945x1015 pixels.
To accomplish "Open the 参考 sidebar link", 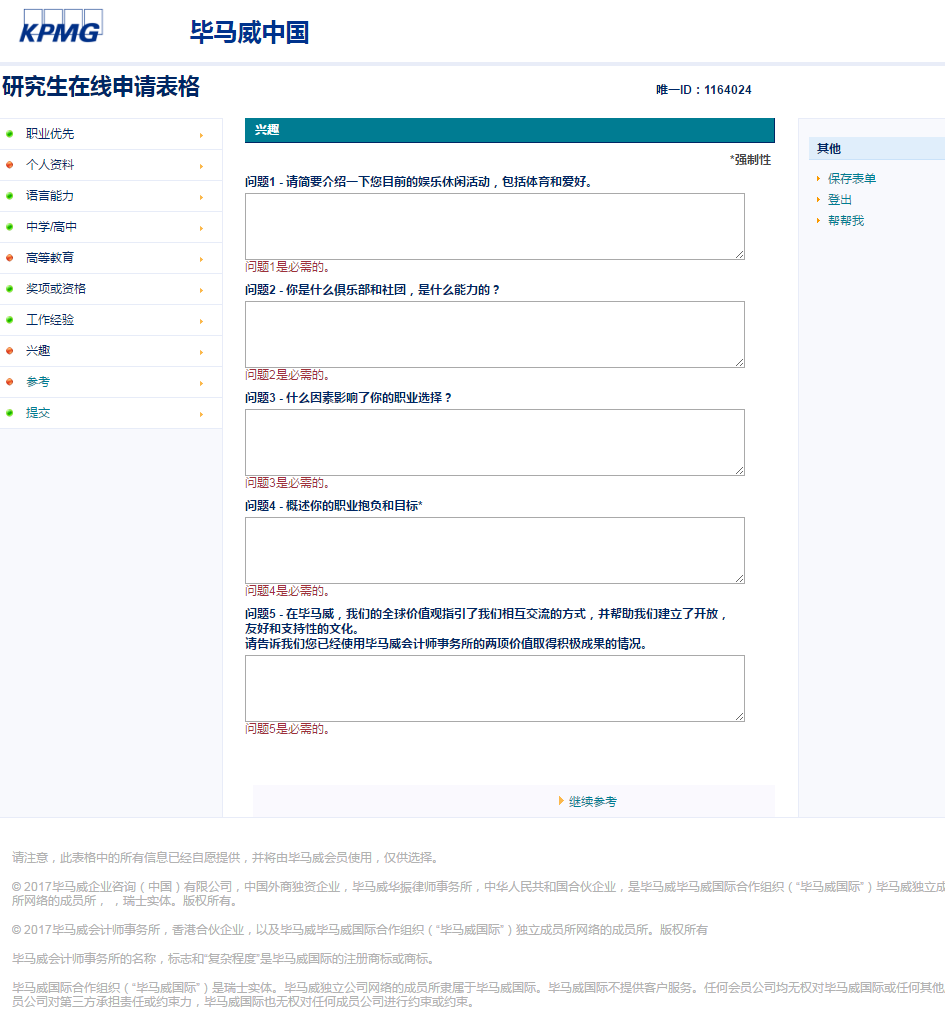I will tap(38, 383).
